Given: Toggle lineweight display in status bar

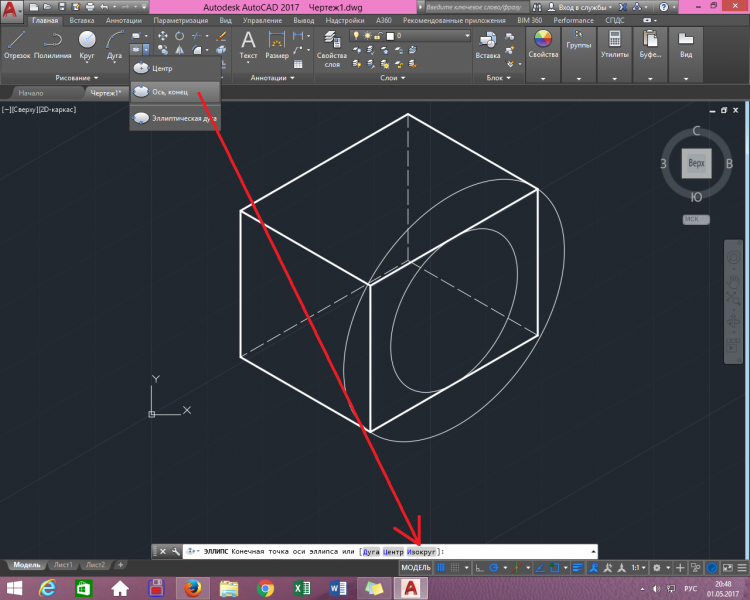Looking at the screenshot, I should (x=578, y=567).
